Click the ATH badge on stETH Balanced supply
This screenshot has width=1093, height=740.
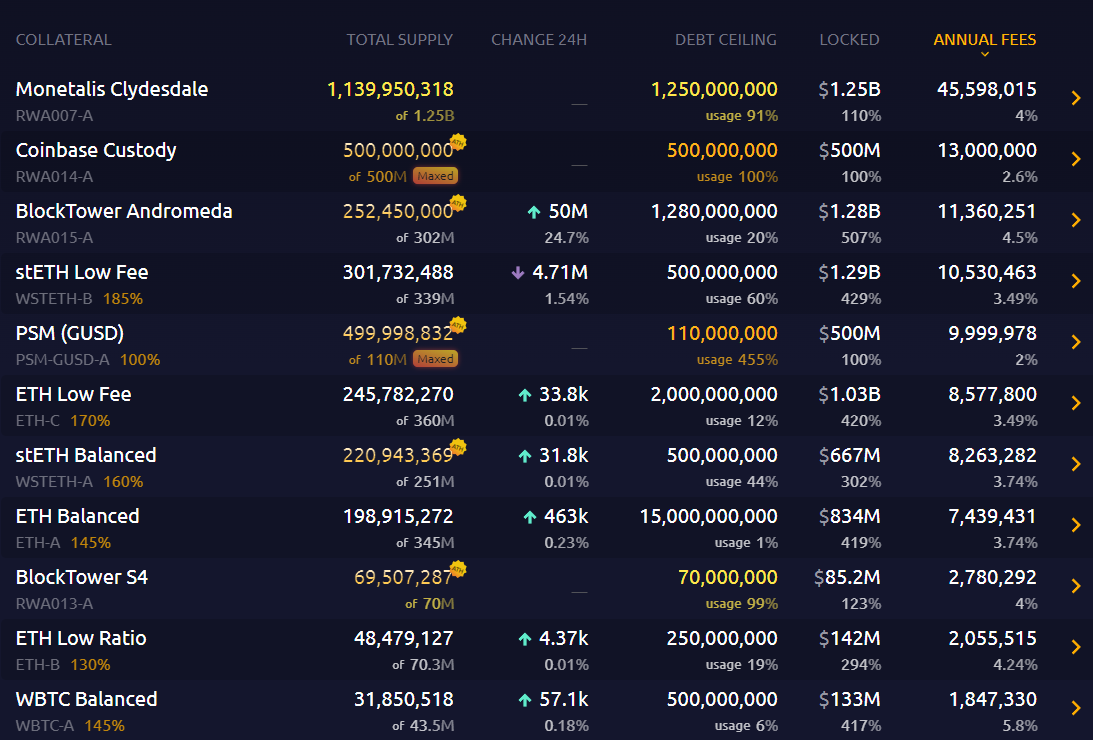coord(458,447)
